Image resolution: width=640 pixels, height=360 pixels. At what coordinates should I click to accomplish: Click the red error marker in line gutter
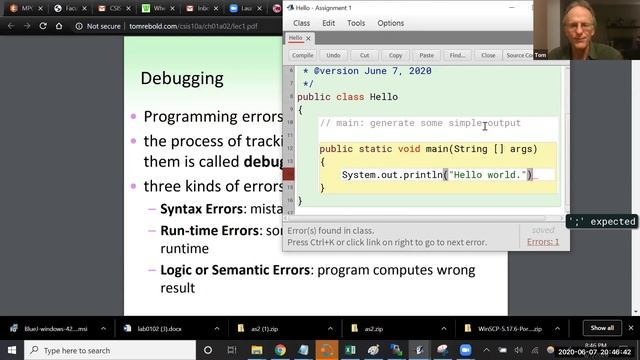(289, 175)
